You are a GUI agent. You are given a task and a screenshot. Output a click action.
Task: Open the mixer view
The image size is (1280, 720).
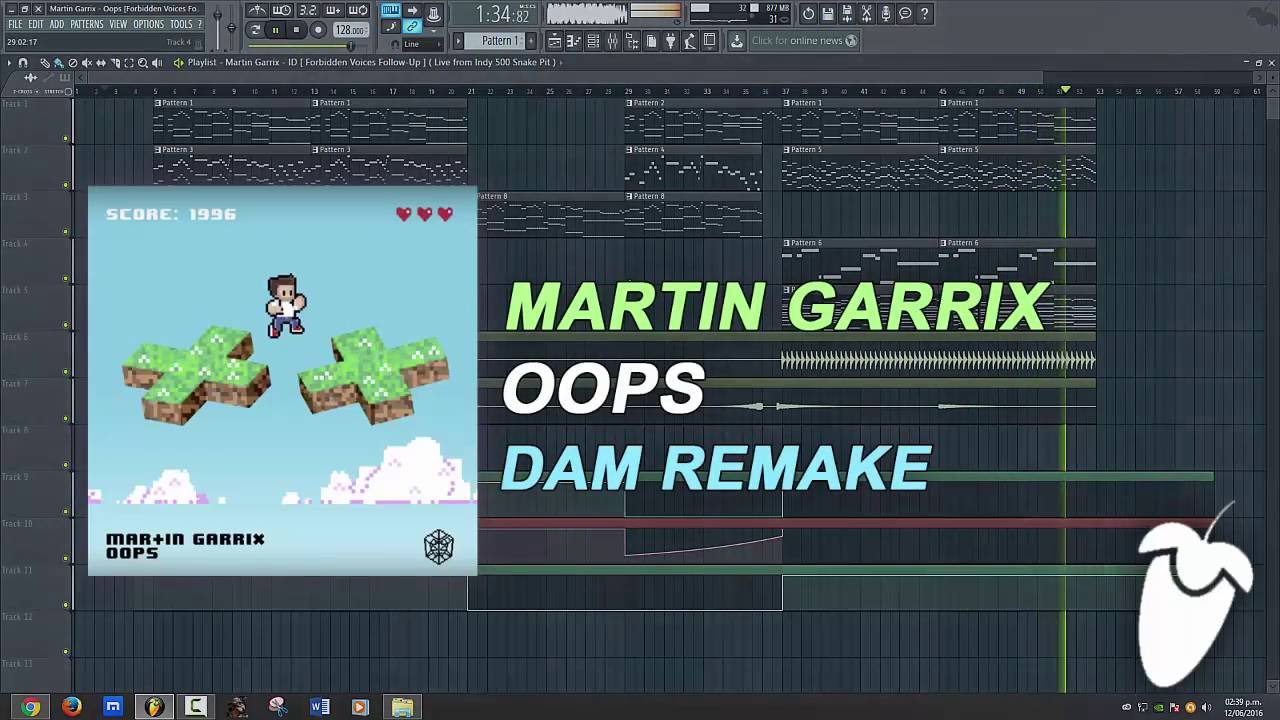coord(612,41)
